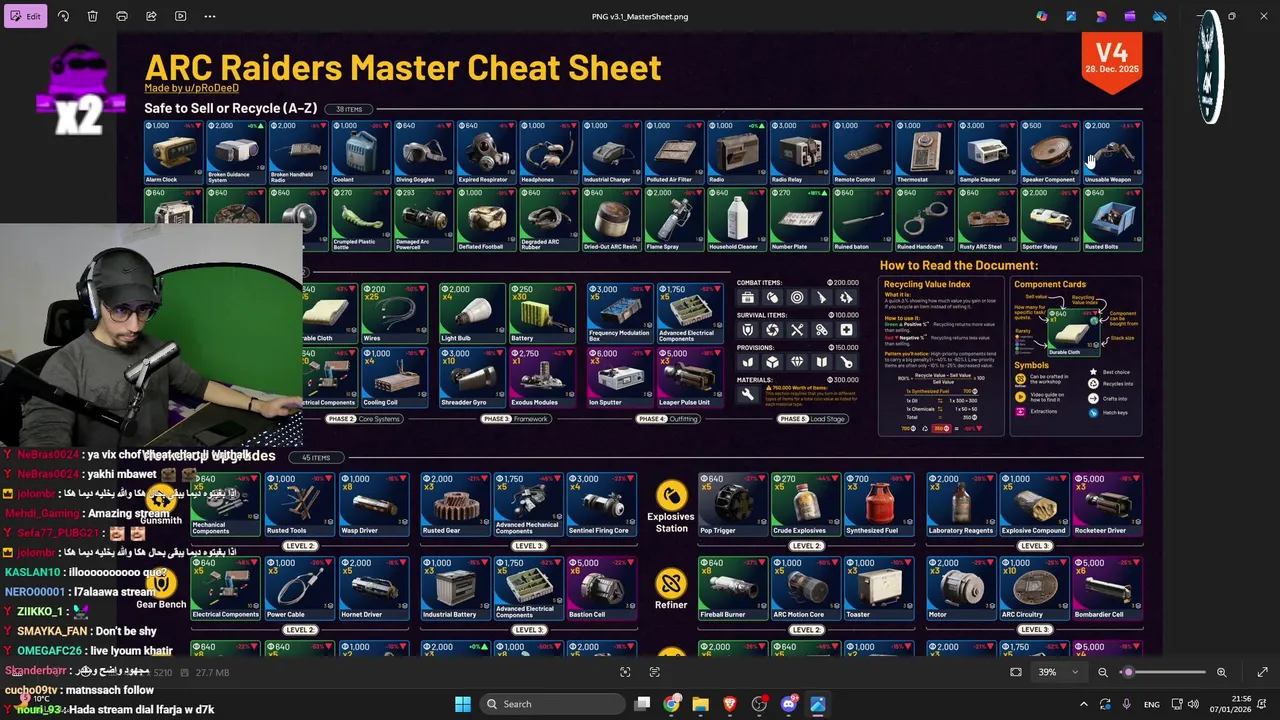Open the 39% zoom level dropdown

click(x=1058, y=672)
